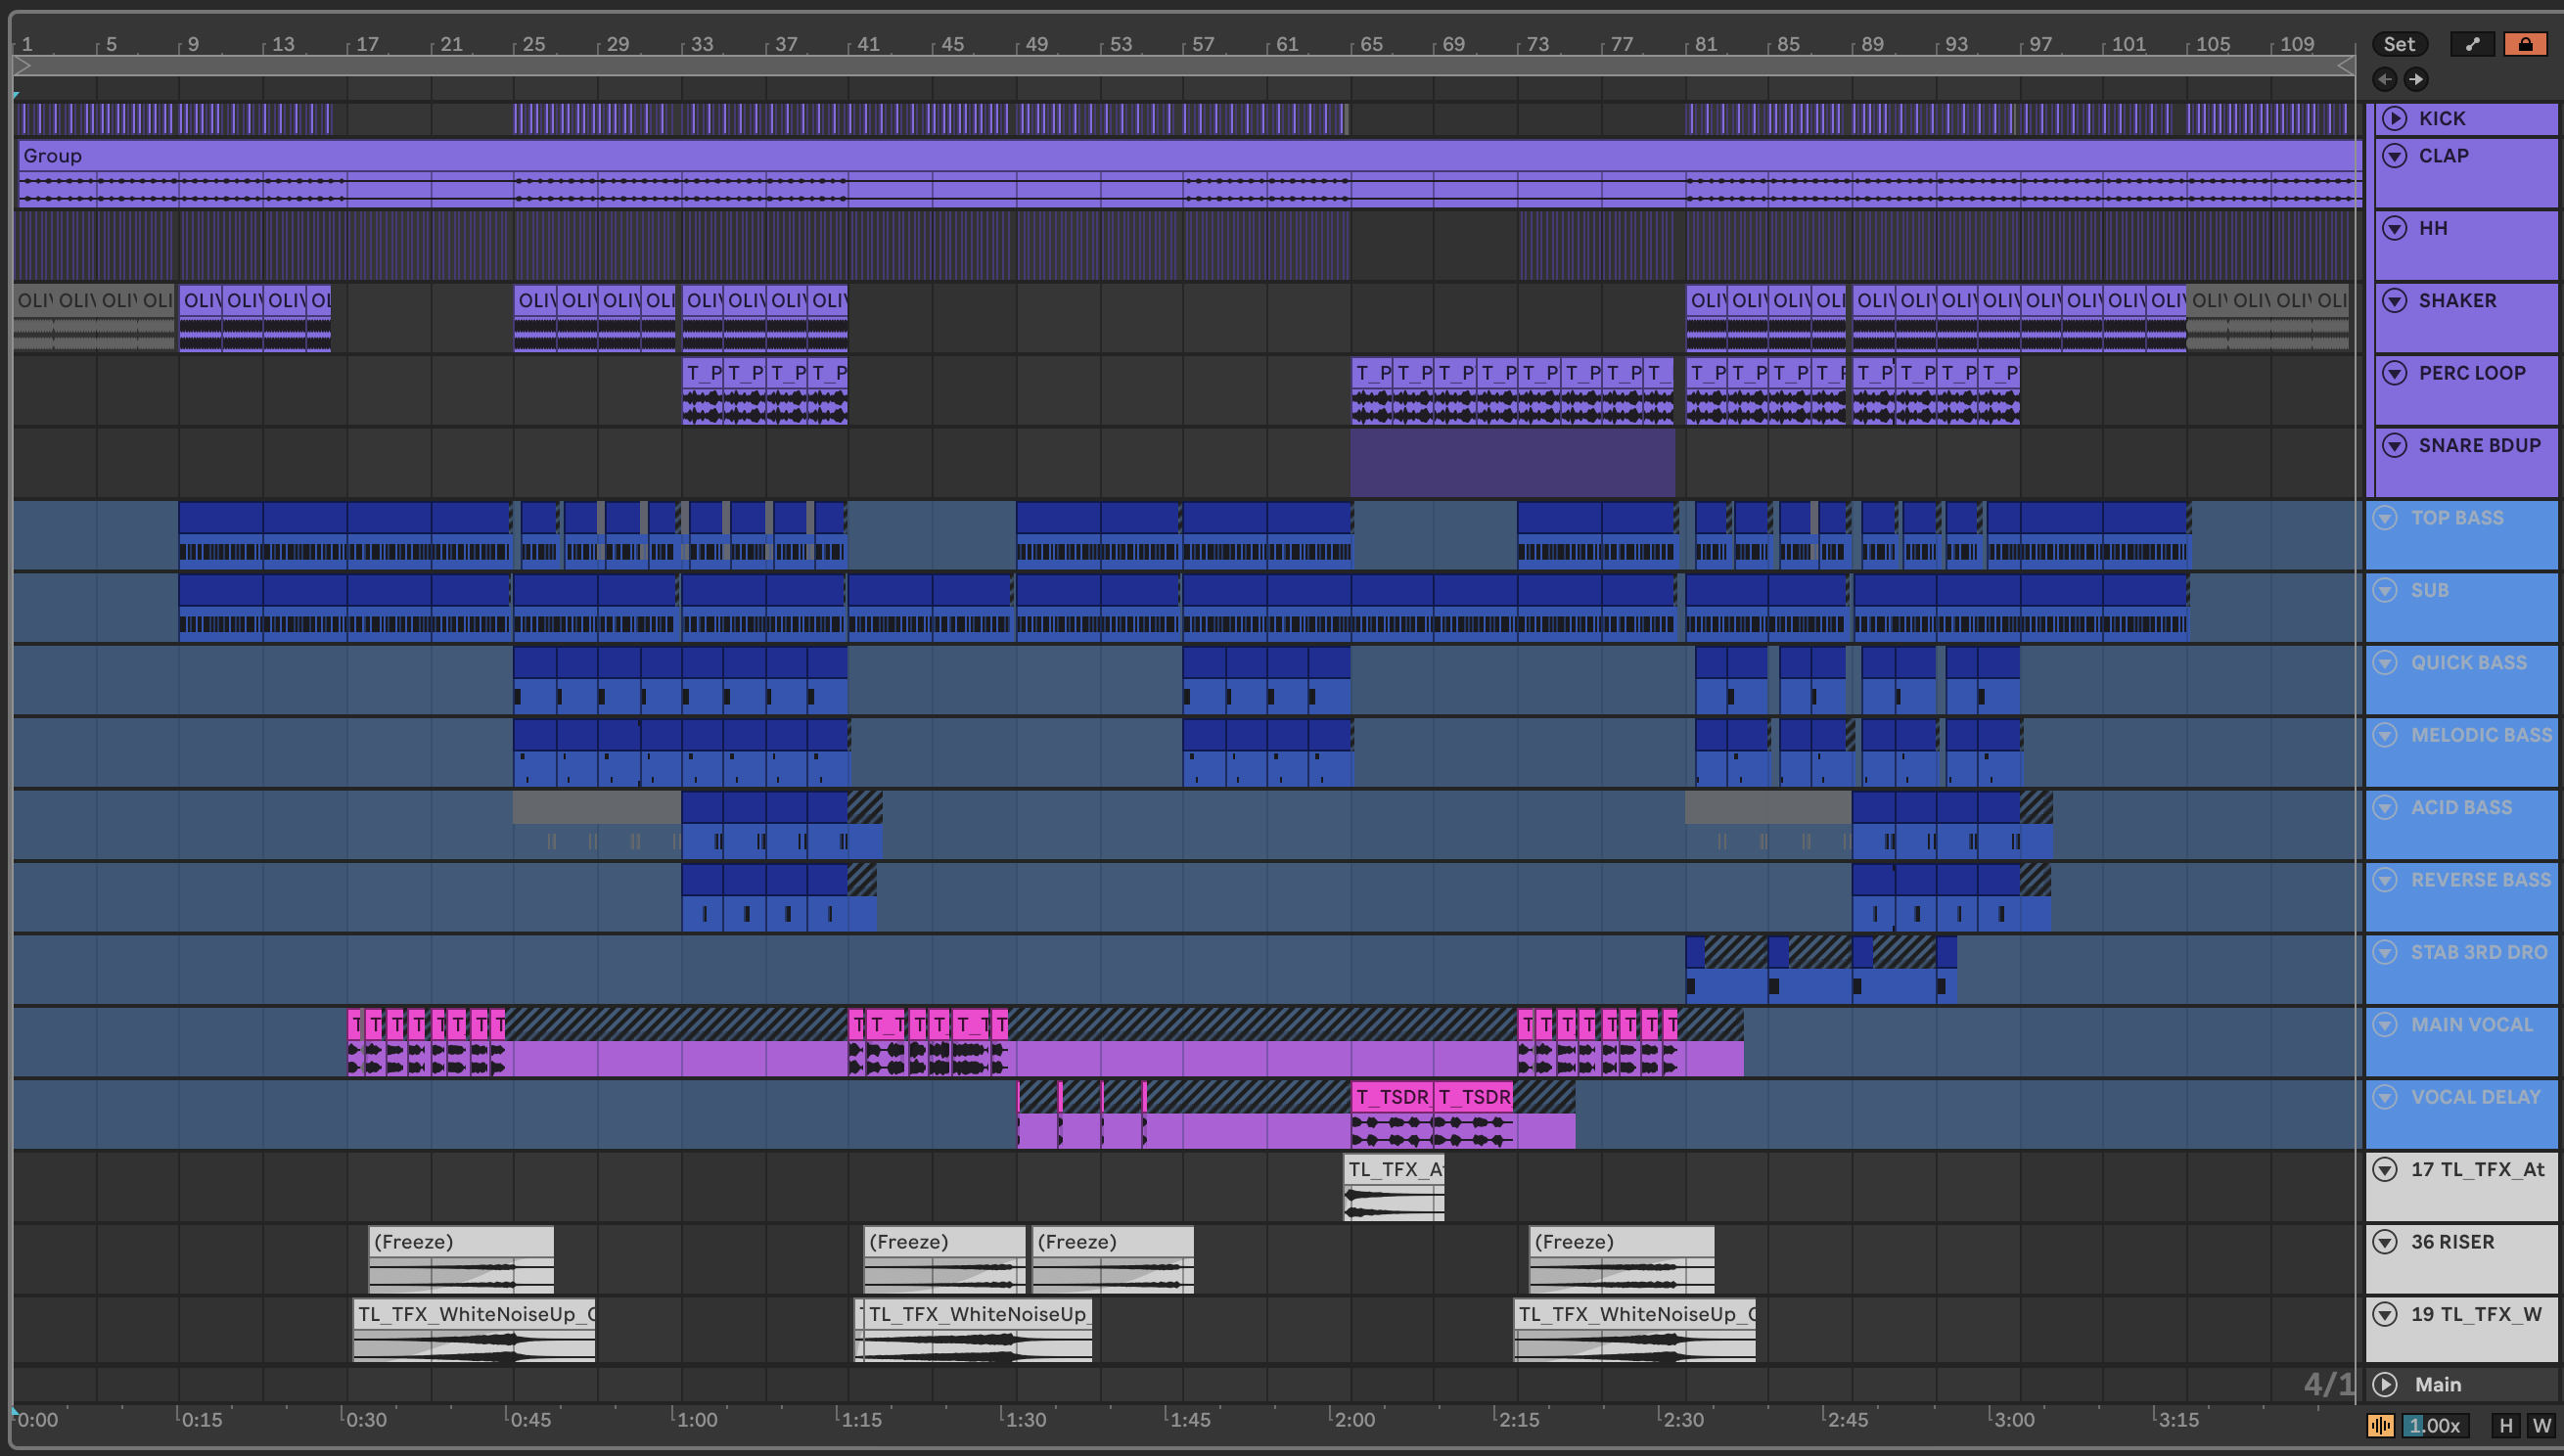Jump to next locator arrow
2564x1456 pixels.
click(2416, 79)
